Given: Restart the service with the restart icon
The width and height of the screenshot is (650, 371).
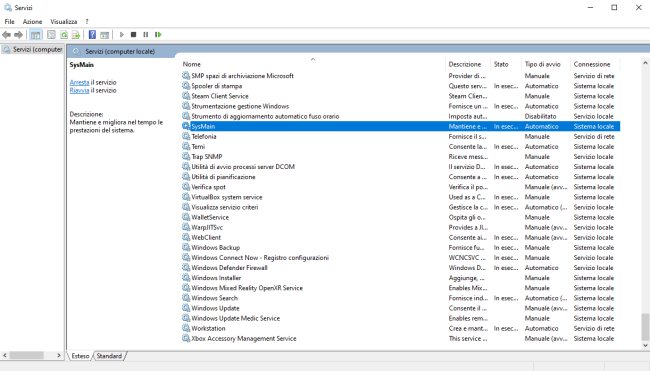Looking at the screenshot, I should point(158,35).
